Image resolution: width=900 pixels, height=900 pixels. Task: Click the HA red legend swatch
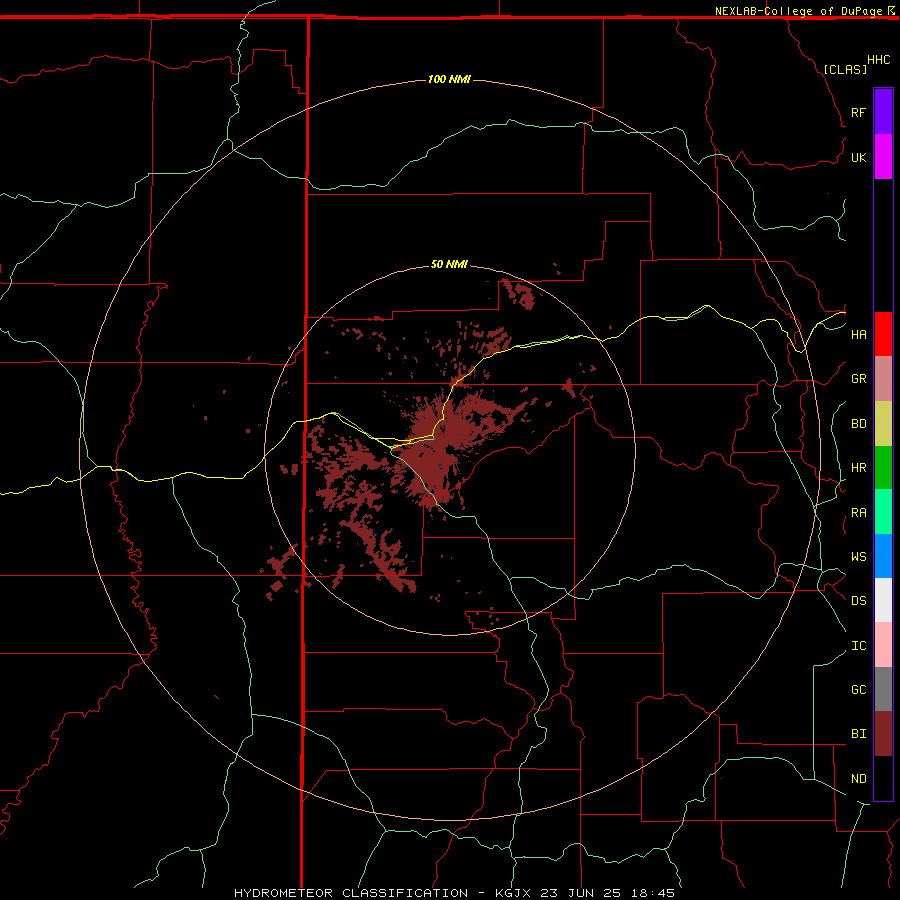point(883,334)
